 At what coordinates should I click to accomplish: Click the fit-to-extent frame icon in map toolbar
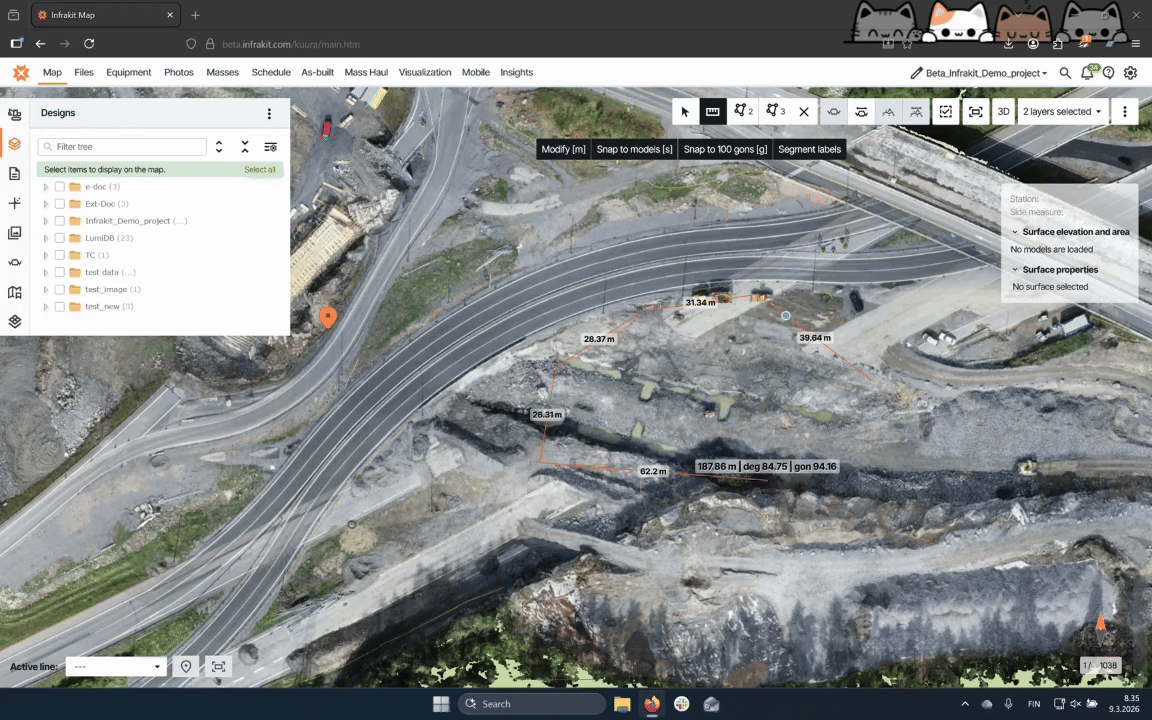point(975,112)
